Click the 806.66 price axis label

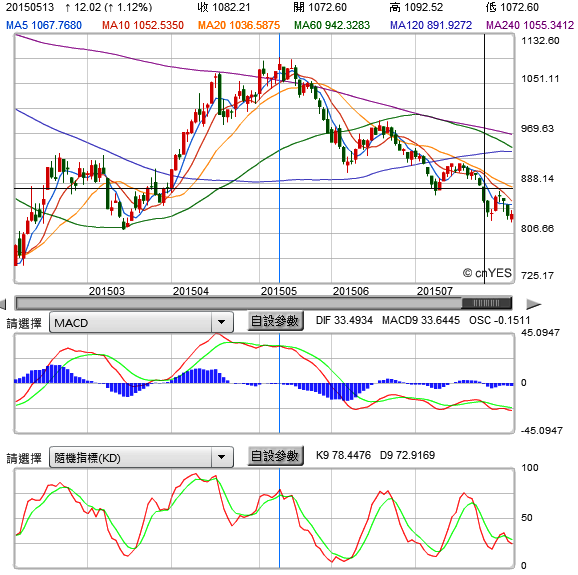(537, 229)
